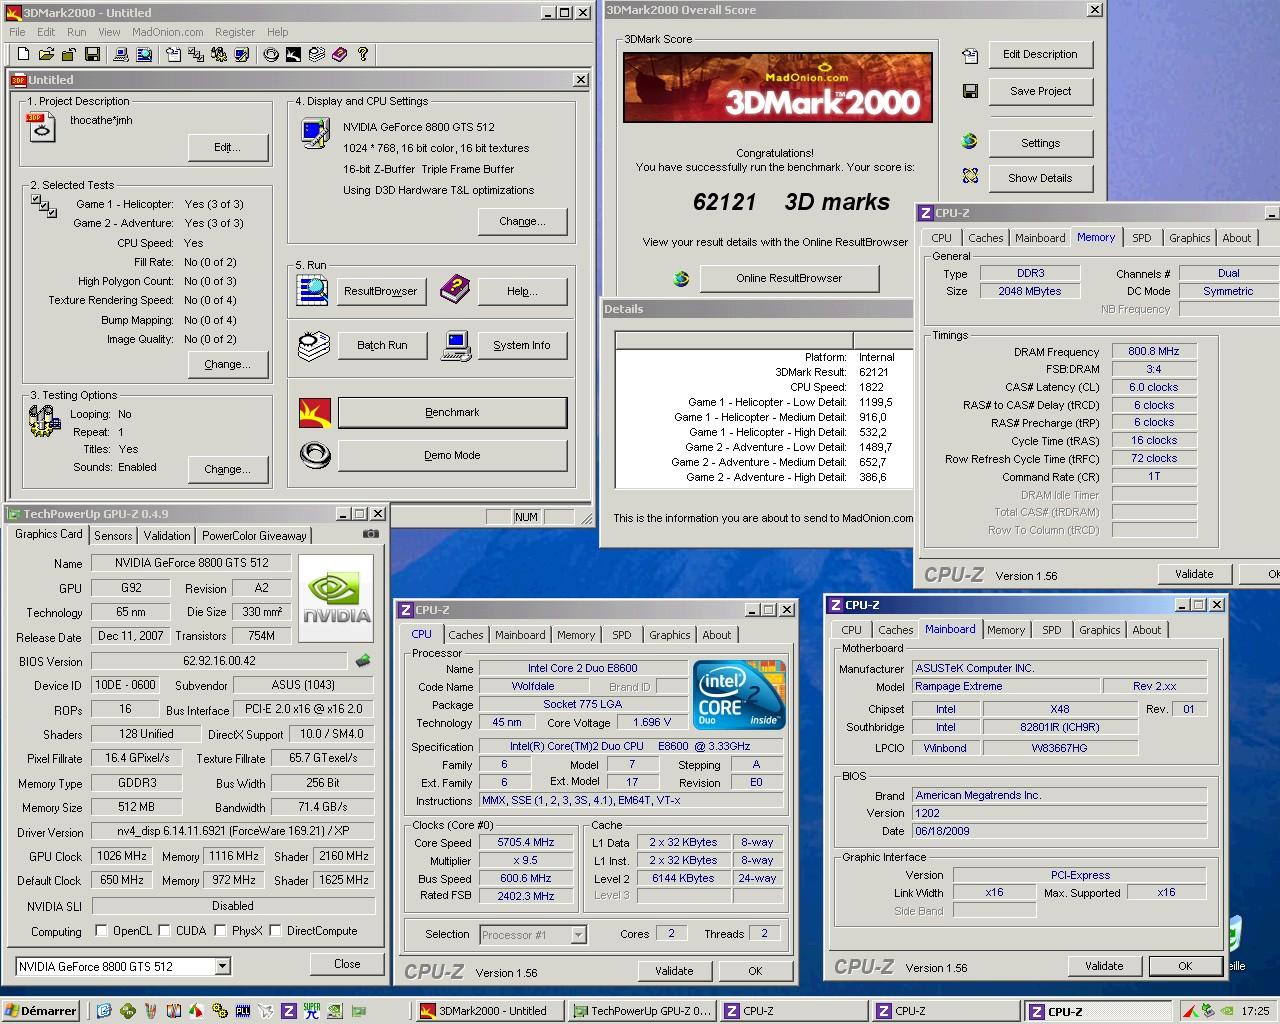Click the BIOS save chip icon in GPU-Z
Screen dimensions: 1280x1024
pos(363,660)
